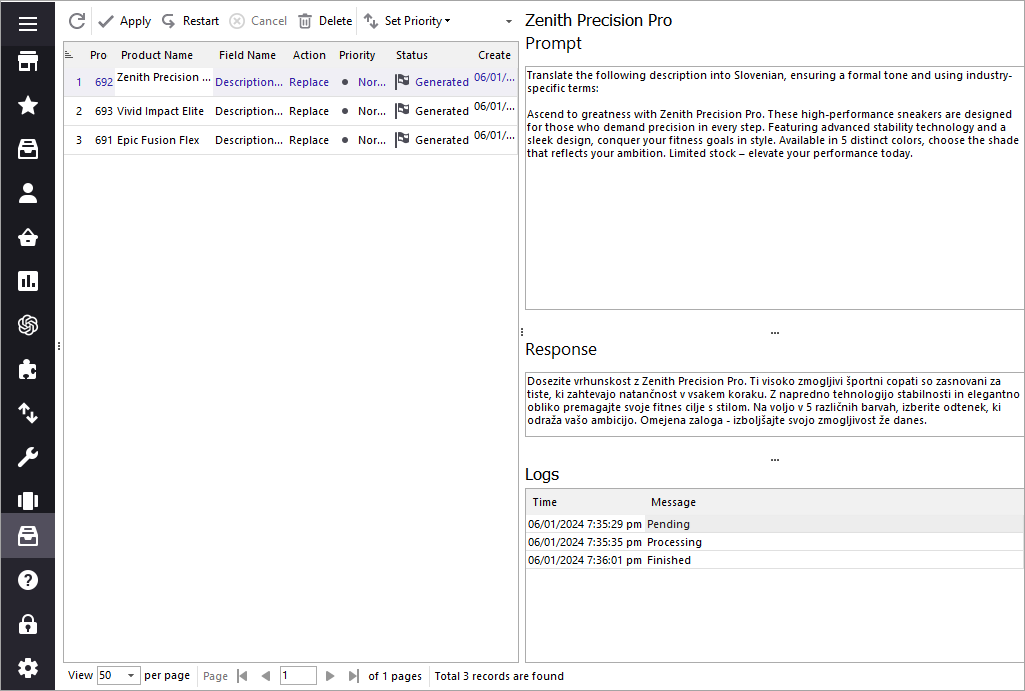The image size is (1025, 691).
Task: Sort by Create column
Action: pyautogui.click(x=494, y=55)
